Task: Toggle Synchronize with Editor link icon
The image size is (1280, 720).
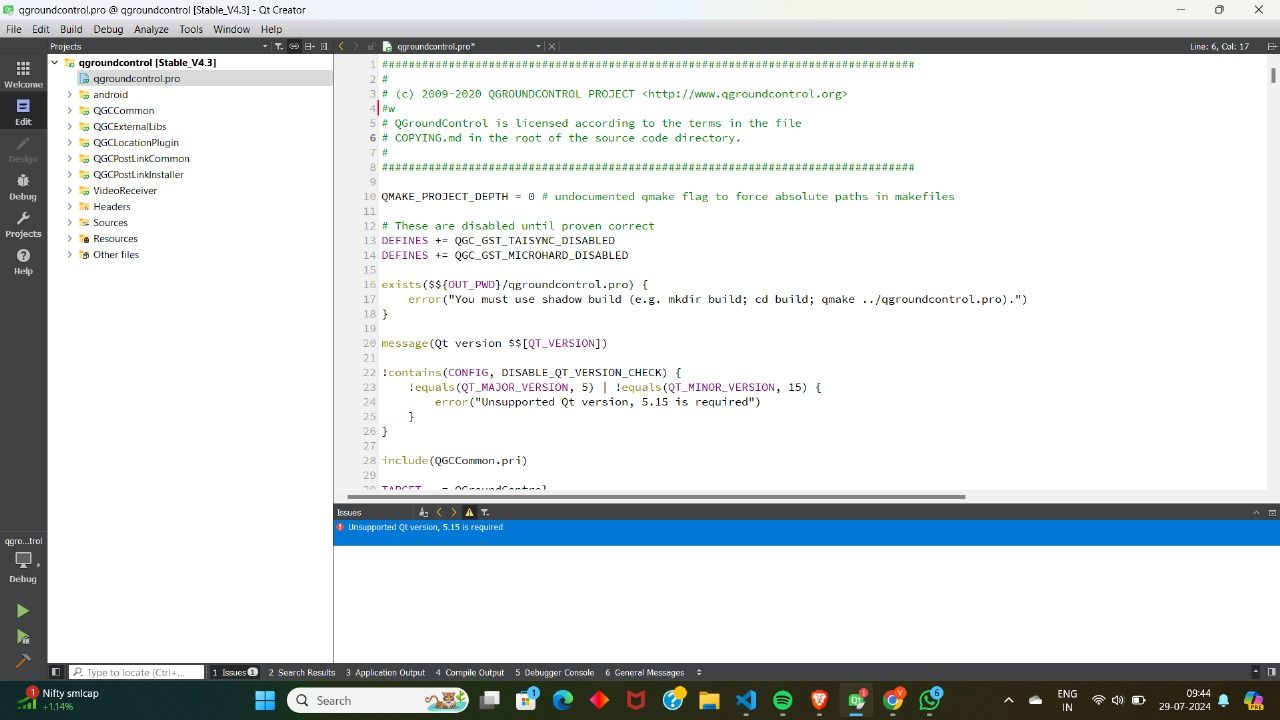Action: 294,46
